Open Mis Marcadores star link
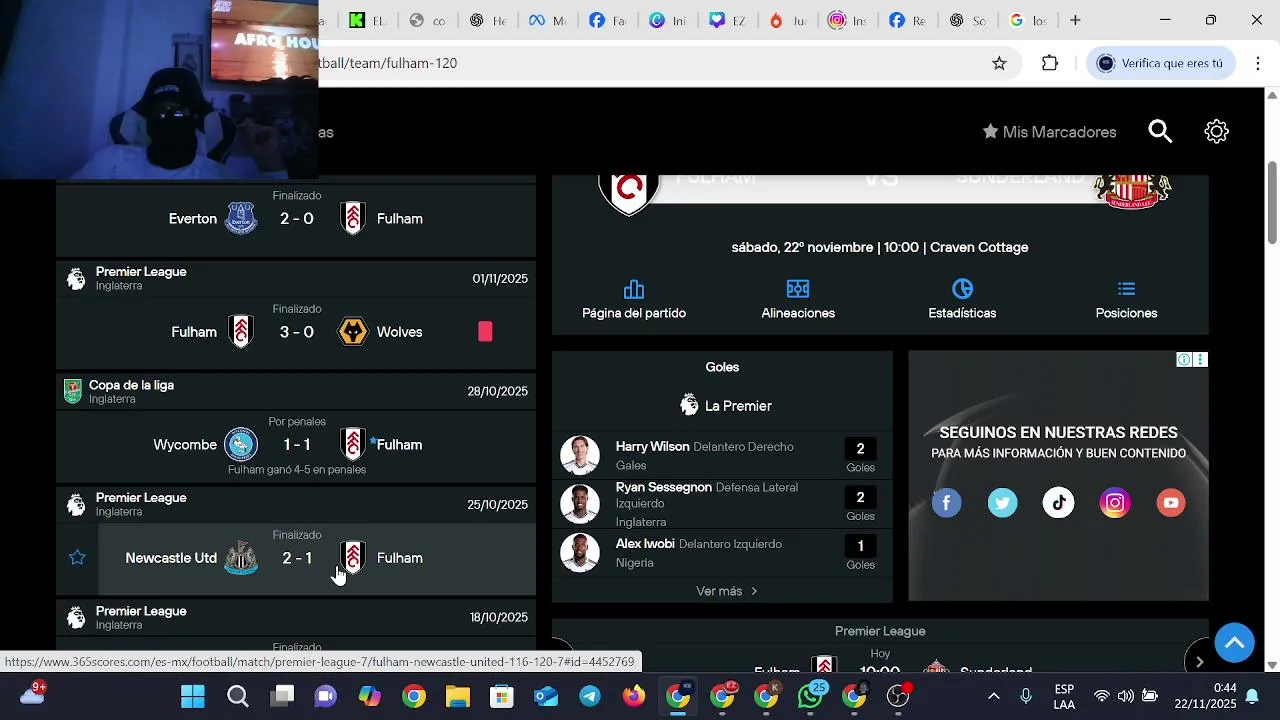1280x720 pixels. [1049, 132]
